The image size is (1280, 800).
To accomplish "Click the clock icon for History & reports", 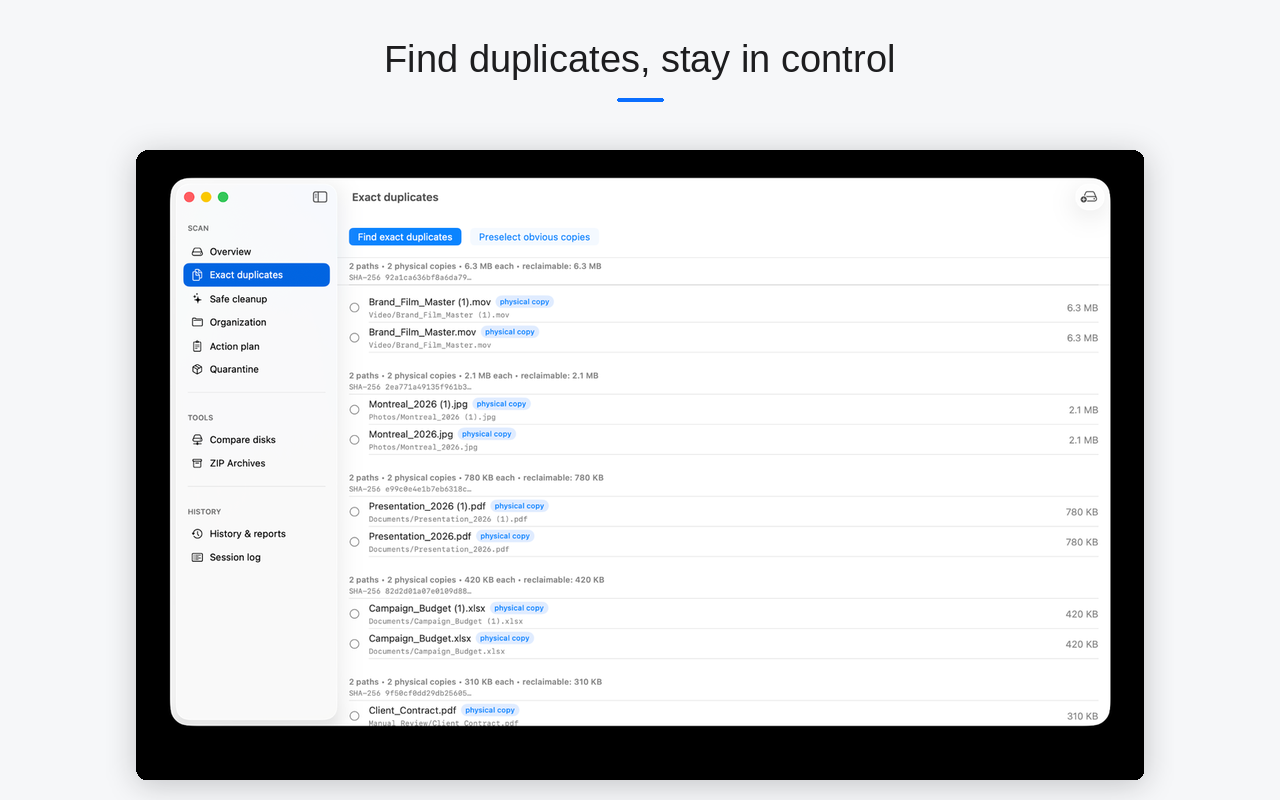I will point(197,534).
